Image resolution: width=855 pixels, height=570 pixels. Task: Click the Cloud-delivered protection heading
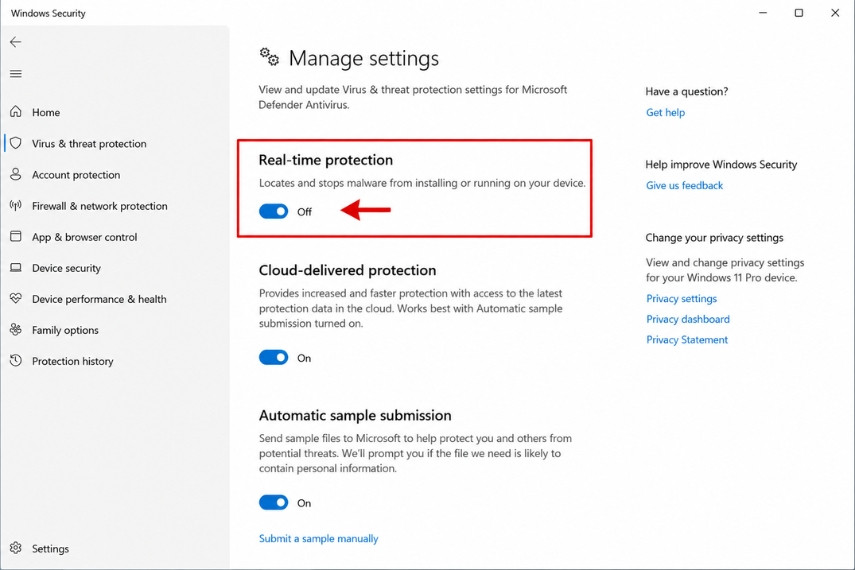pyautogui.click(x=347, y=270)
